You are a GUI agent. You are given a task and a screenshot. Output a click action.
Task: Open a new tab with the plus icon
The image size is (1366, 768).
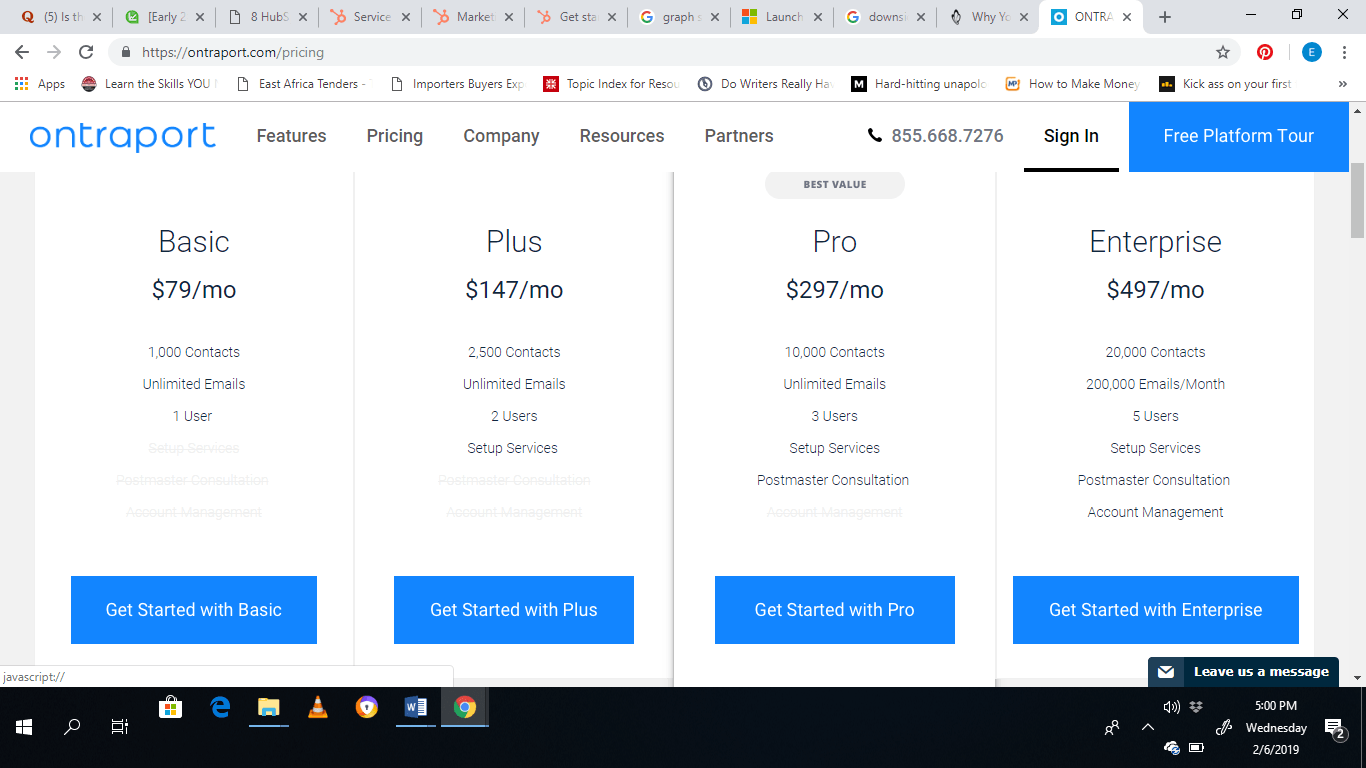[1165, 17]
